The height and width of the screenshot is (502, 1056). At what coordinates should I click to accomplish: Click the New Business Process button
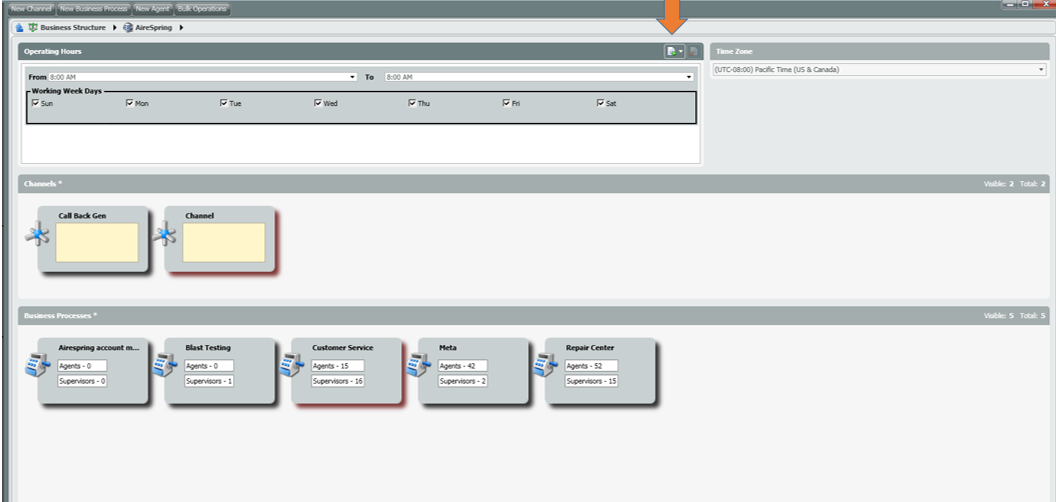click(x=93, y=9)
